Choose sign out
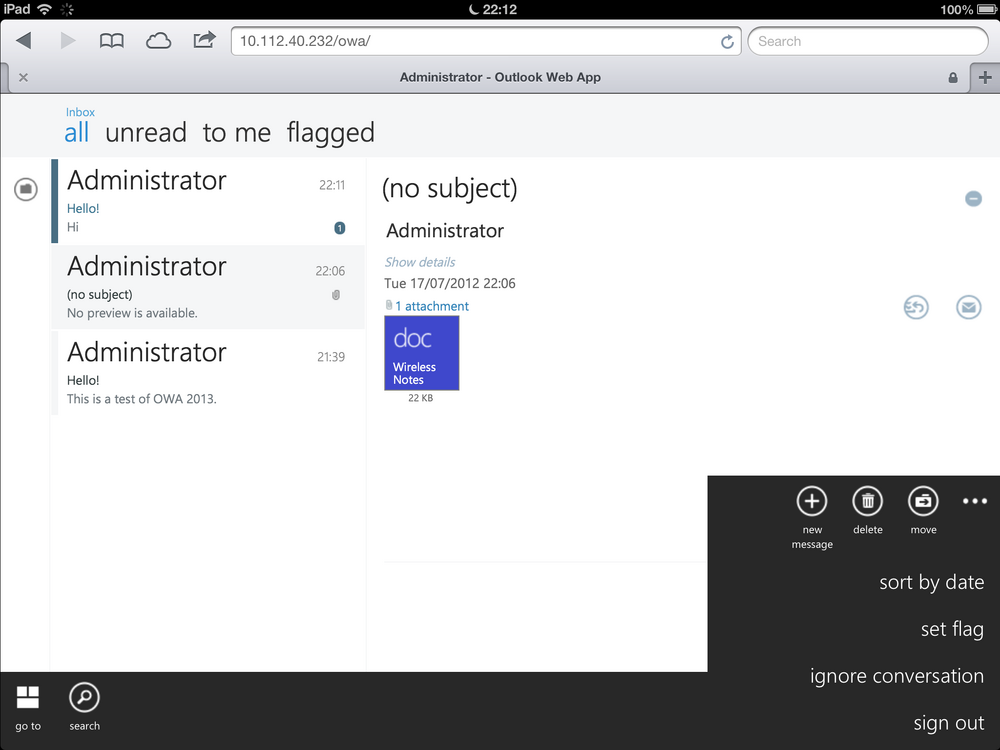 (948, 723)
